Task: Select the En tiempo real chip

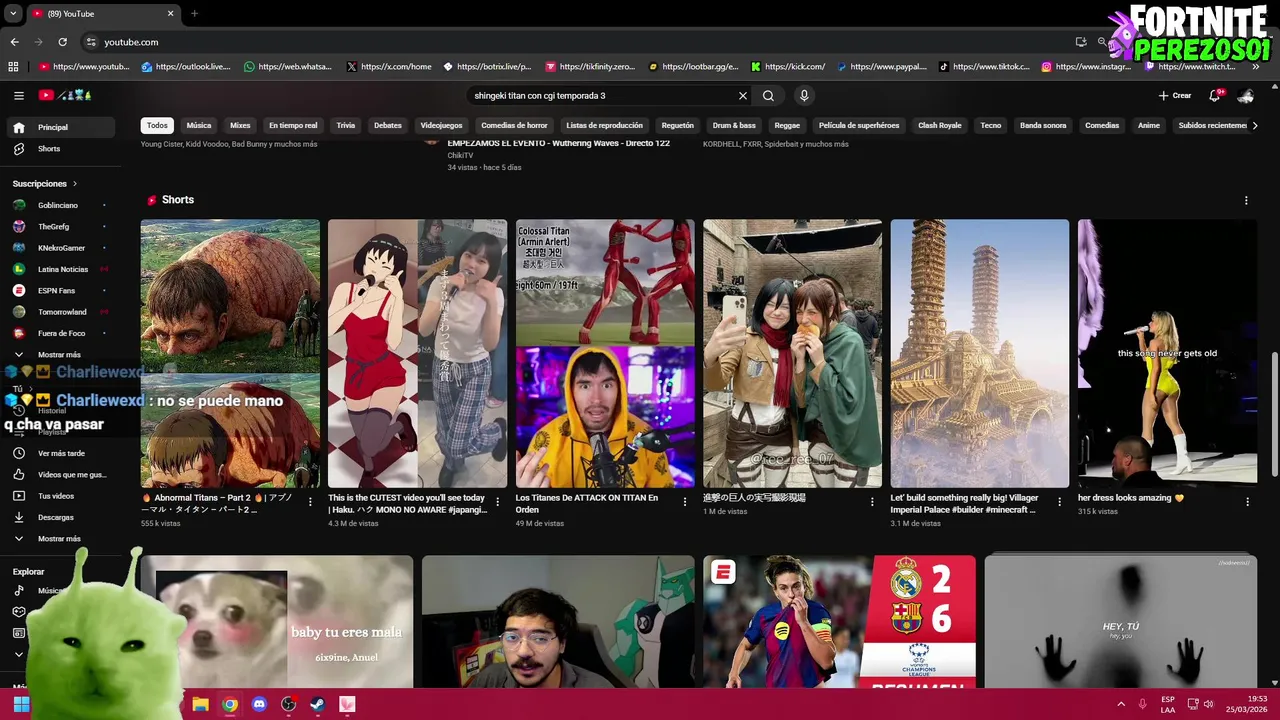Action: click(293, 126)
